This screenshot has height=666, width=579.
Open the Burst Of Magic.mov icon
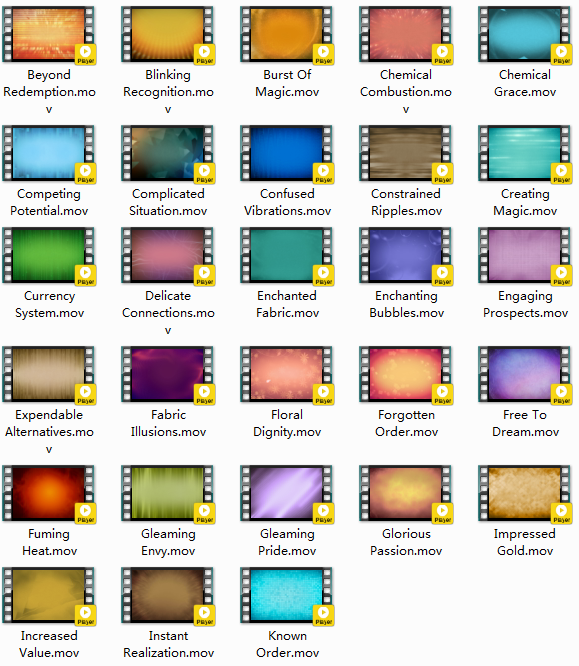click(287, 35)
